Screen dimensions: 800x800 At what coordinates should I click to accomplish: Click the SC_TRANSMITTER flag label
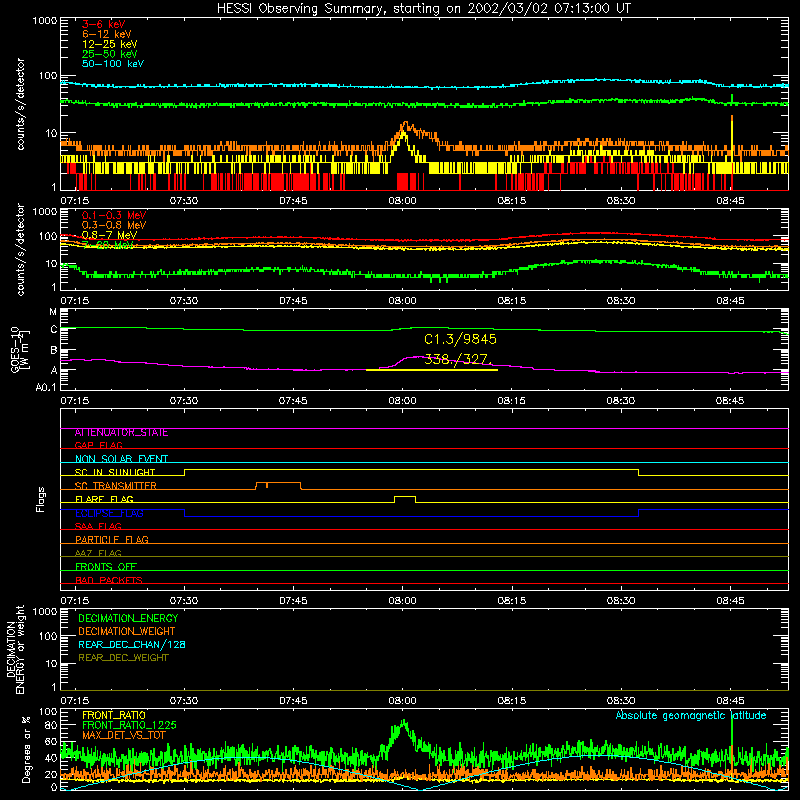pos(116,486)
